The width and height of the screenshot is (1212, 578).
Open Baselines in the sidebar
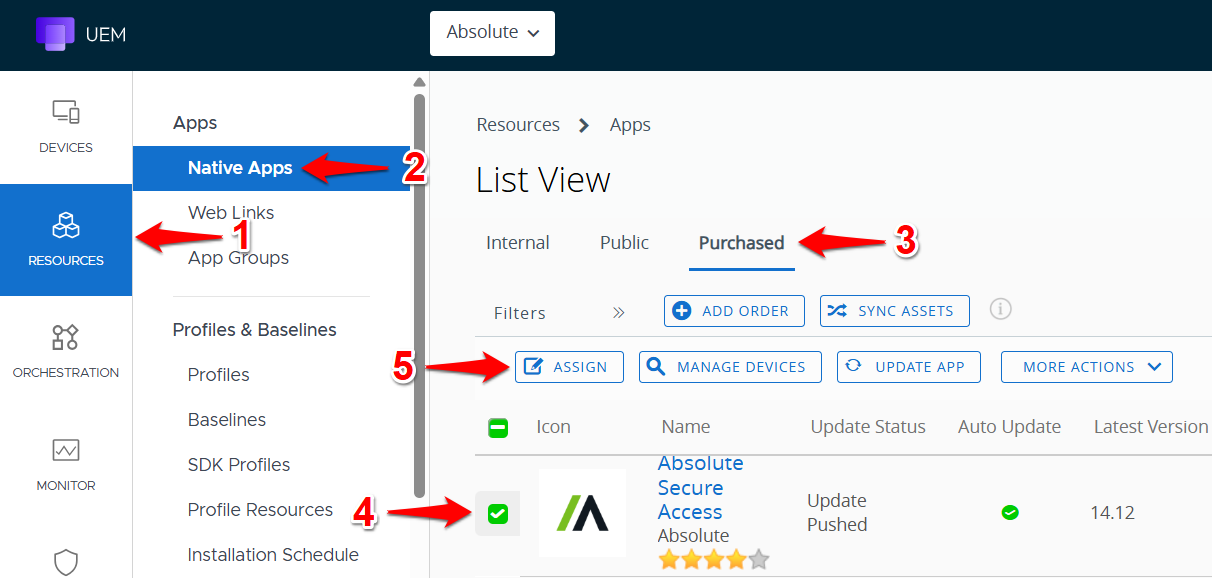227,420
